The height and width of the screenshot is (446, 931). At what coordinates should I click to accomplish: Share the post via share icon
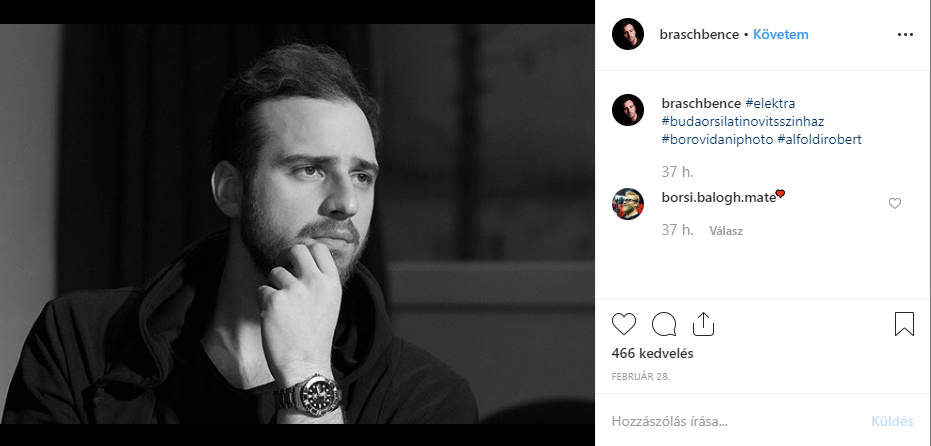click(x=703, y=324)
